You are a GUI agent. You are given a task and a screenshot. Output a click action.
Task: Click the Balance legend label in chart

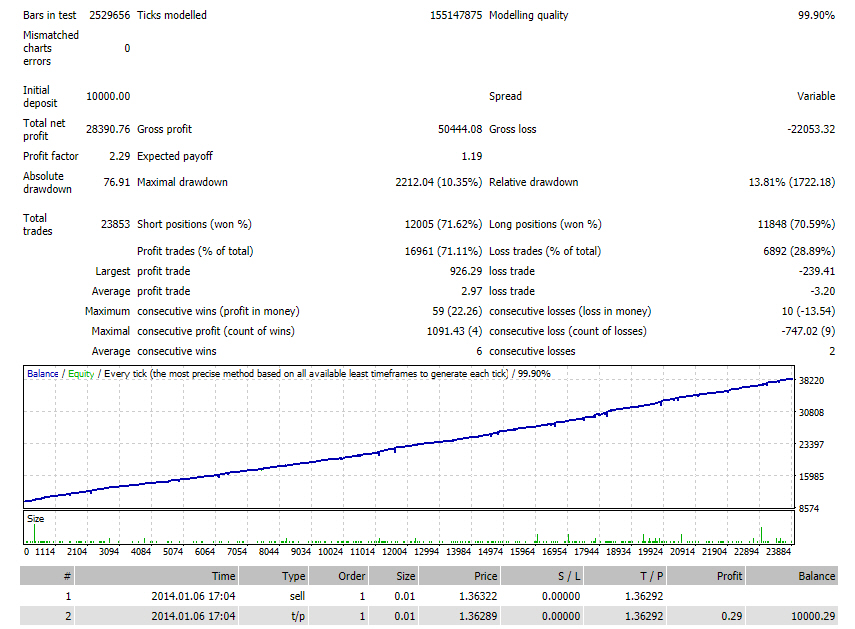43,374
